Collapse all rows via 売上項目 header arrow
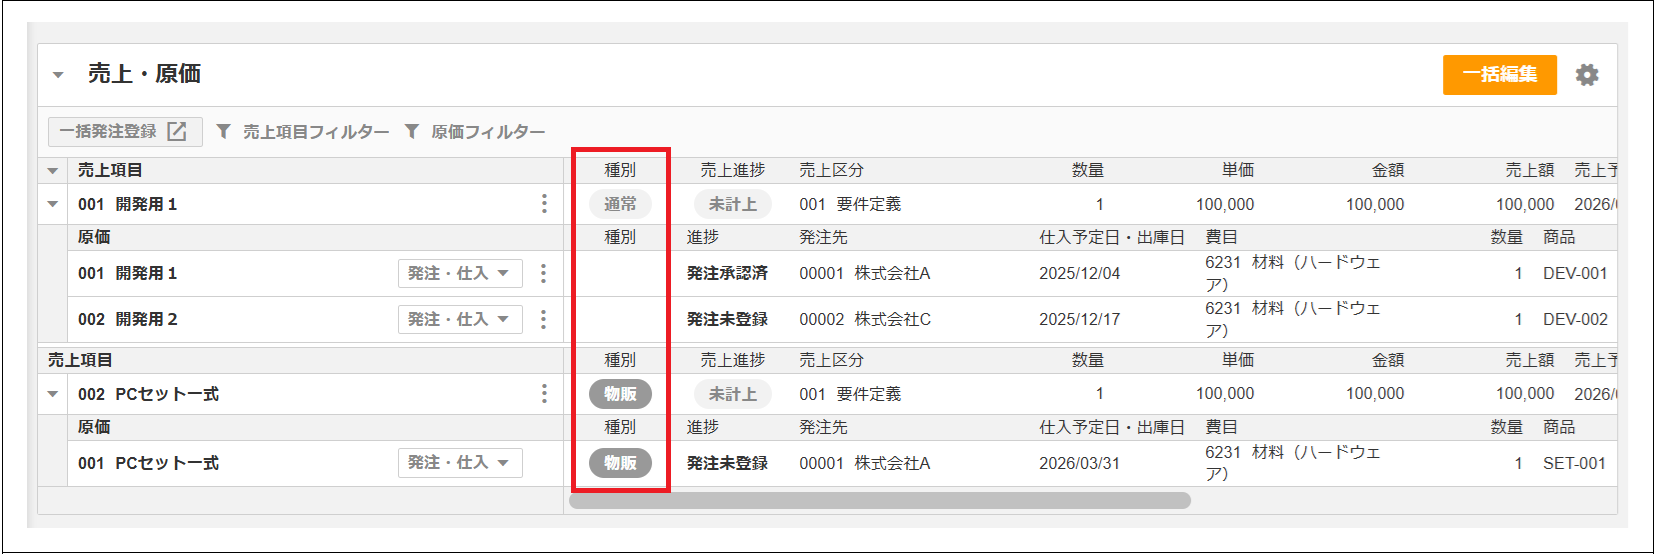This screenshot has height=554, width=1657. coord(53,171)
